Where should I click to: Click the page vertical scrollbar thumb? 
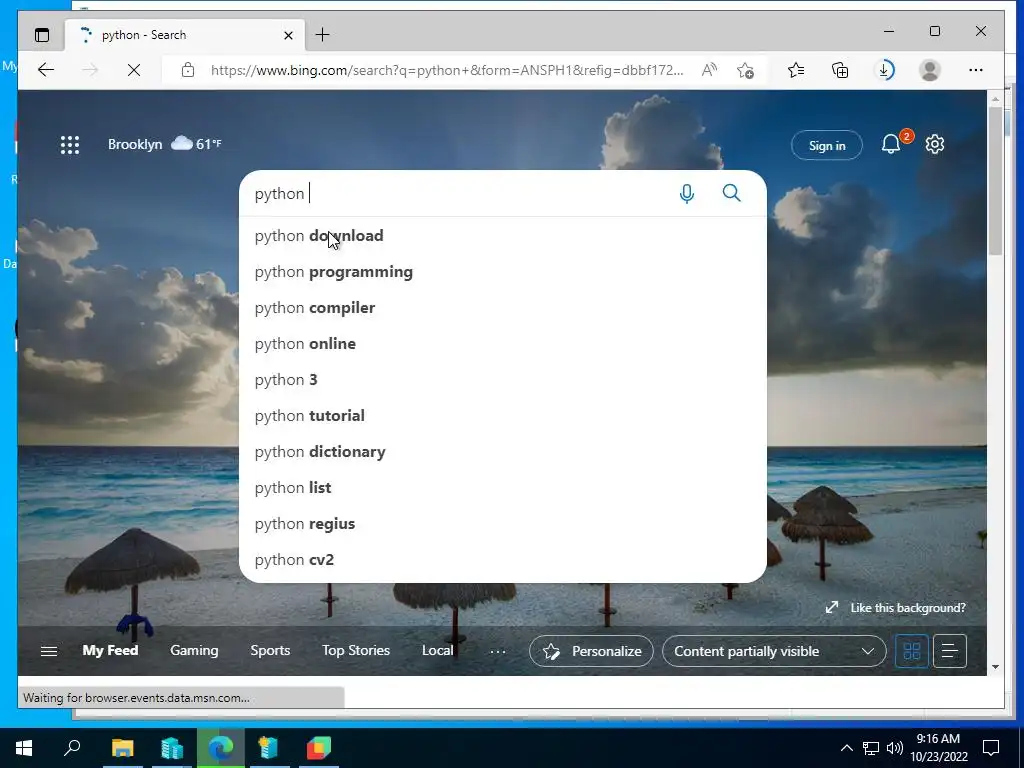[x=995, y=181]
